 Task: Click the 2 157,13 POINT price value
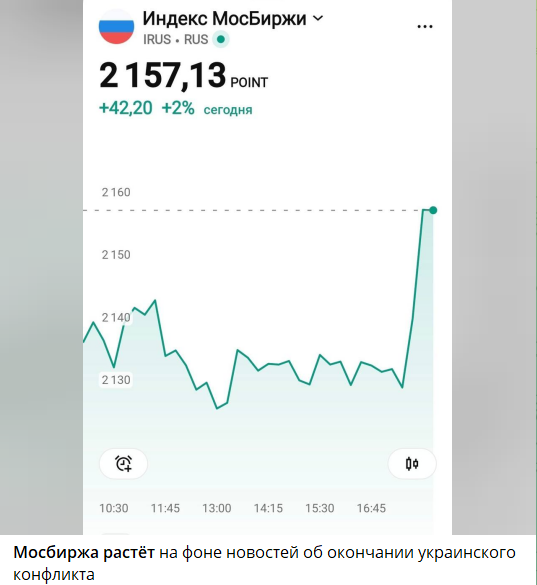pos(184,76)
